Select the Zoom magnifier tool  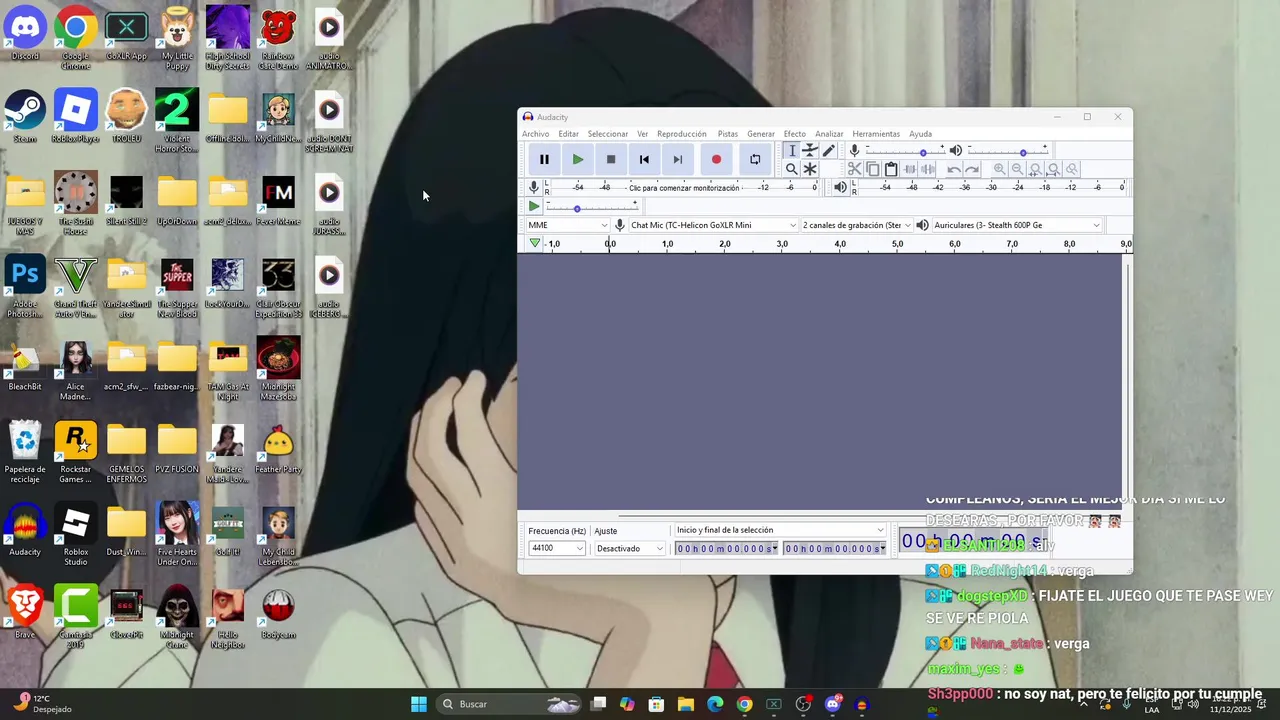(x=791, y=169)
